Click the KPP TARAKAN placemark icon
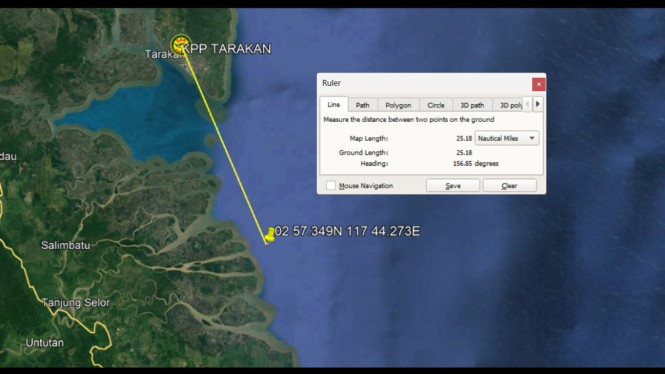Image resolution: width=665 pixels, height=374 pixels. [x=181, y=44]
